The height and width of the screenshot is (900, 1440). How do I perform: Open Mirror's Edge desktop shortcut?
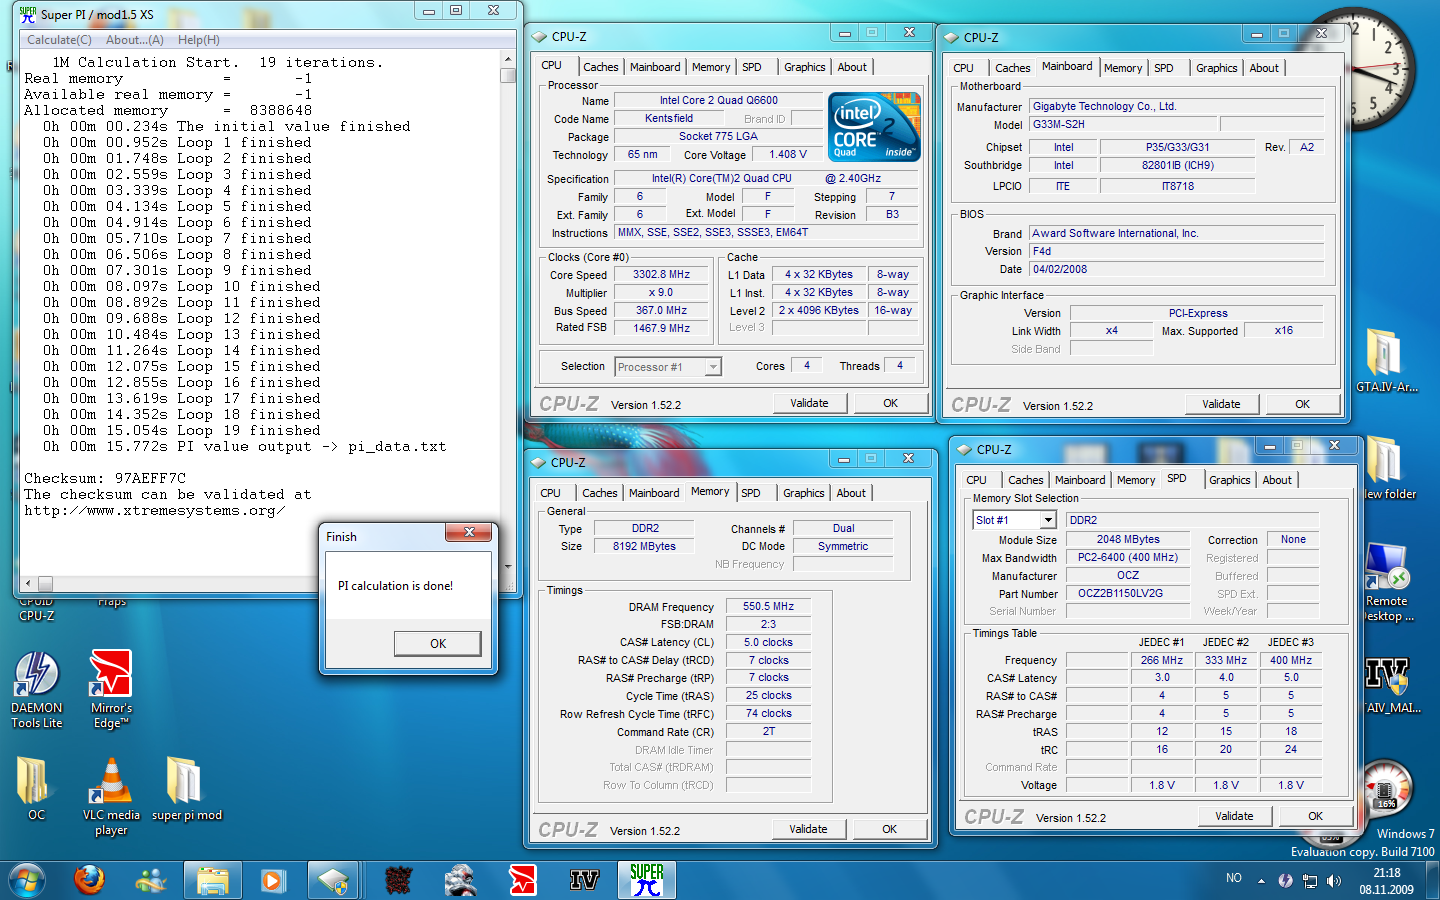coord(111,689)
